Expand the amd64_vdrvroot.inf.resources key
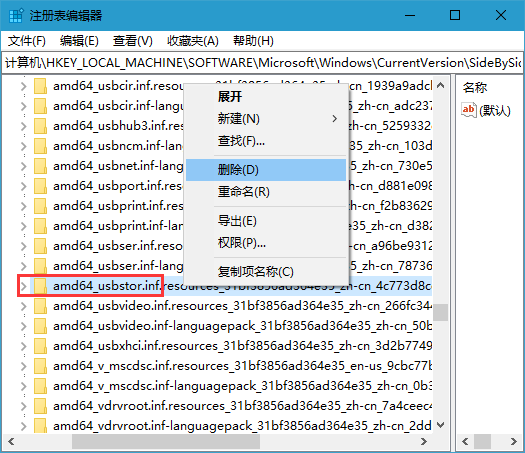 click(x=23, y=406)
